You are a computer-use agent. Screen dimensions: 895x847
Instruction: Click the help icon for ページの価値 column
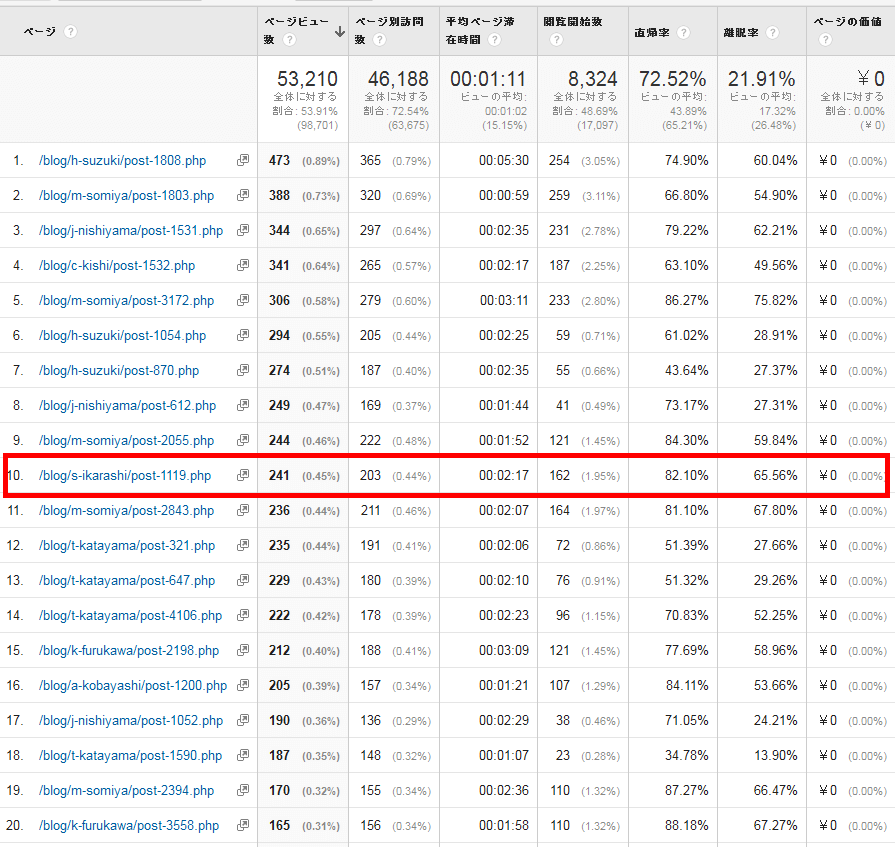tap(825, 40)
